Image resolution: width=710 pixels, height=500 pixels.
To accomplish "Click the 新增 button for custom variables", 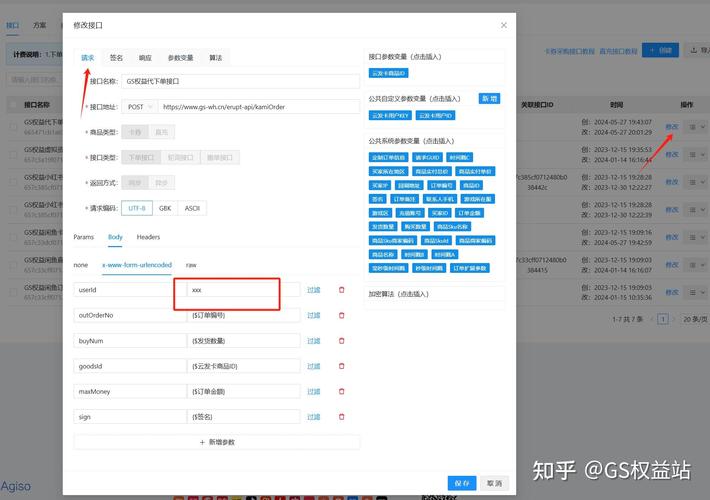I will point(490,99).
